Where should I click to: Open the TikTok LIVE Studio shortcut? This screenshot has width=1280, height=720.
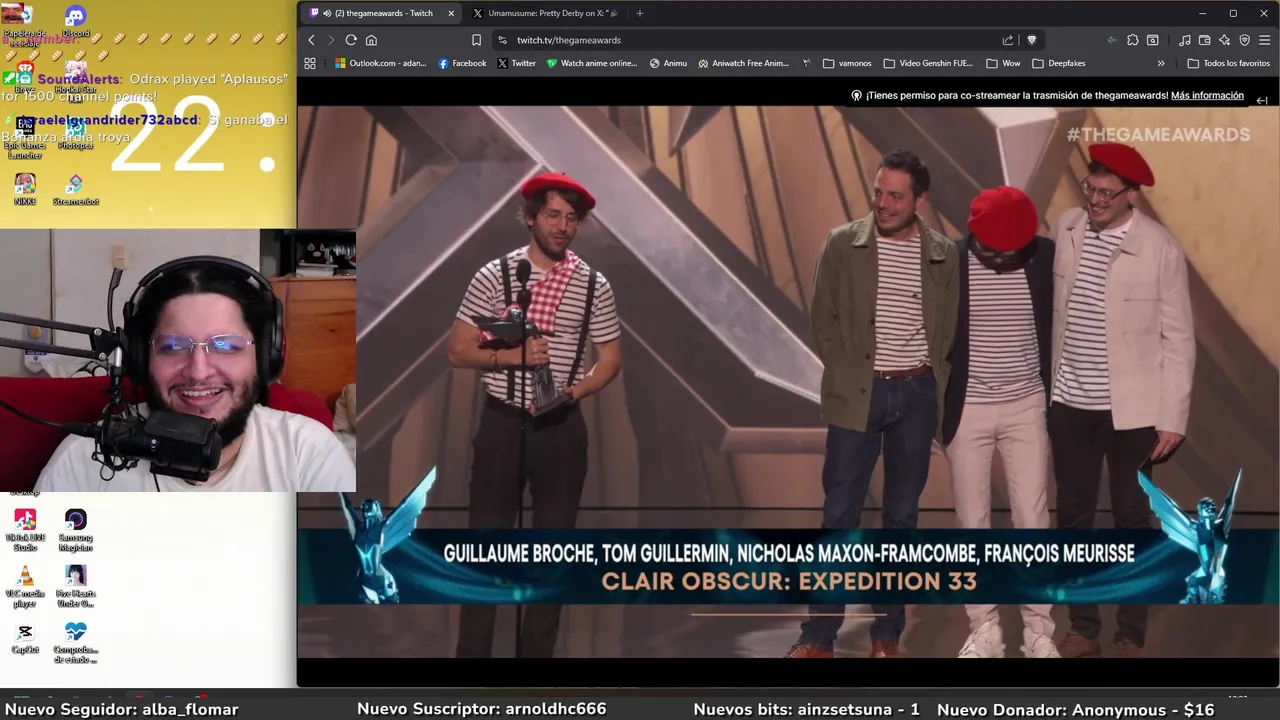[24, 530]
